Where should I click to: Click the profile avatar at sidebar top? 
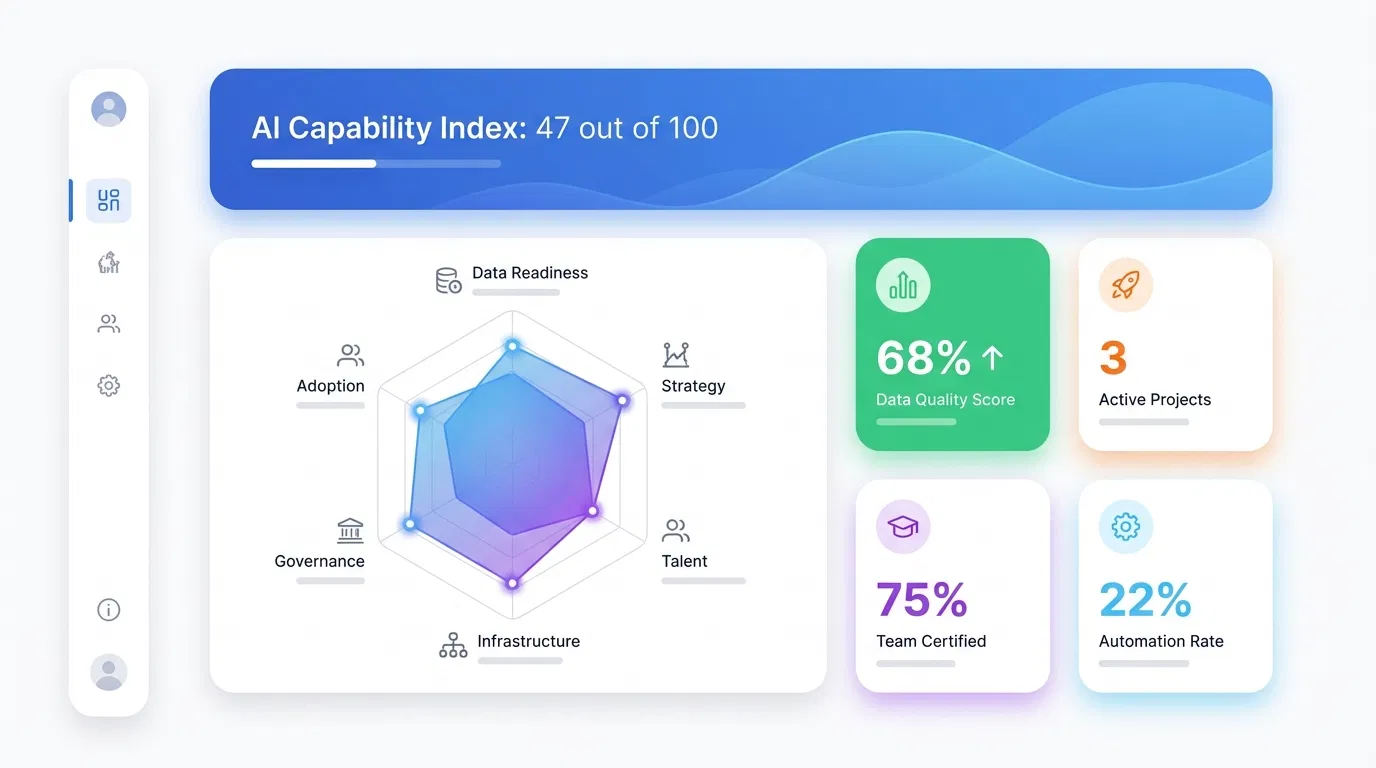(x=108, y=108)
